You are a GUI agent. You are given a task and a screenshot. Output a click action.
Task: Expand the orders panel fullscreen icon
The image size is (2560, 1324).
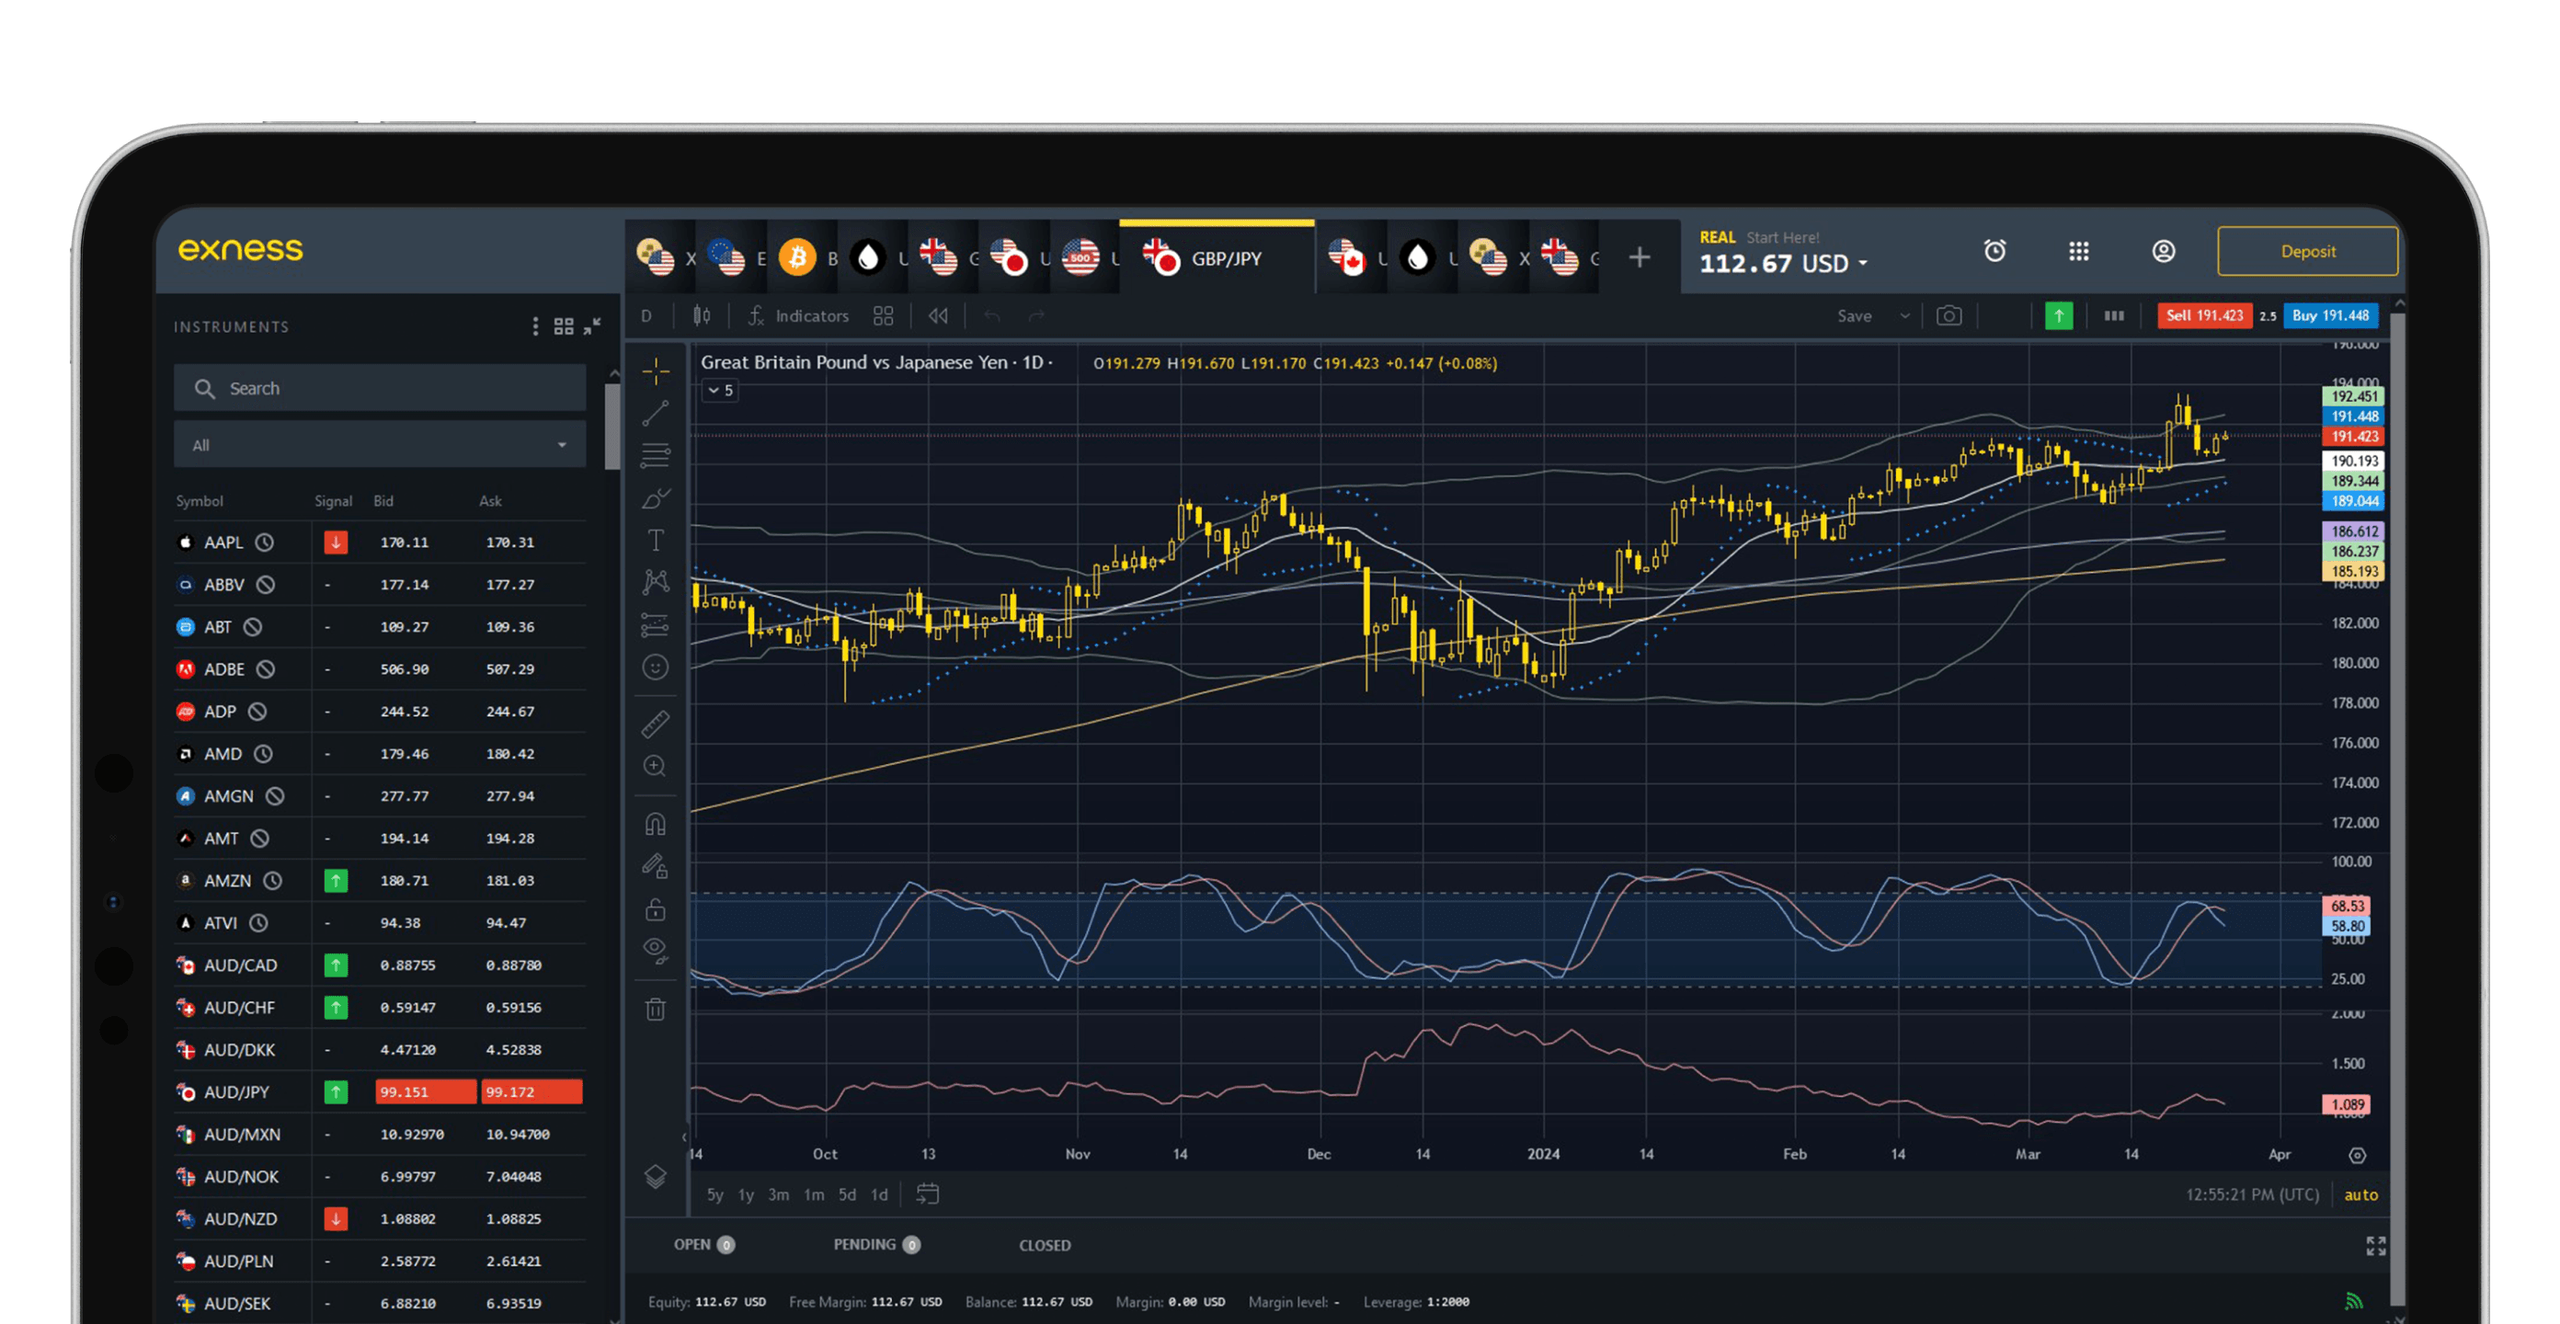click(2375, 1246)
